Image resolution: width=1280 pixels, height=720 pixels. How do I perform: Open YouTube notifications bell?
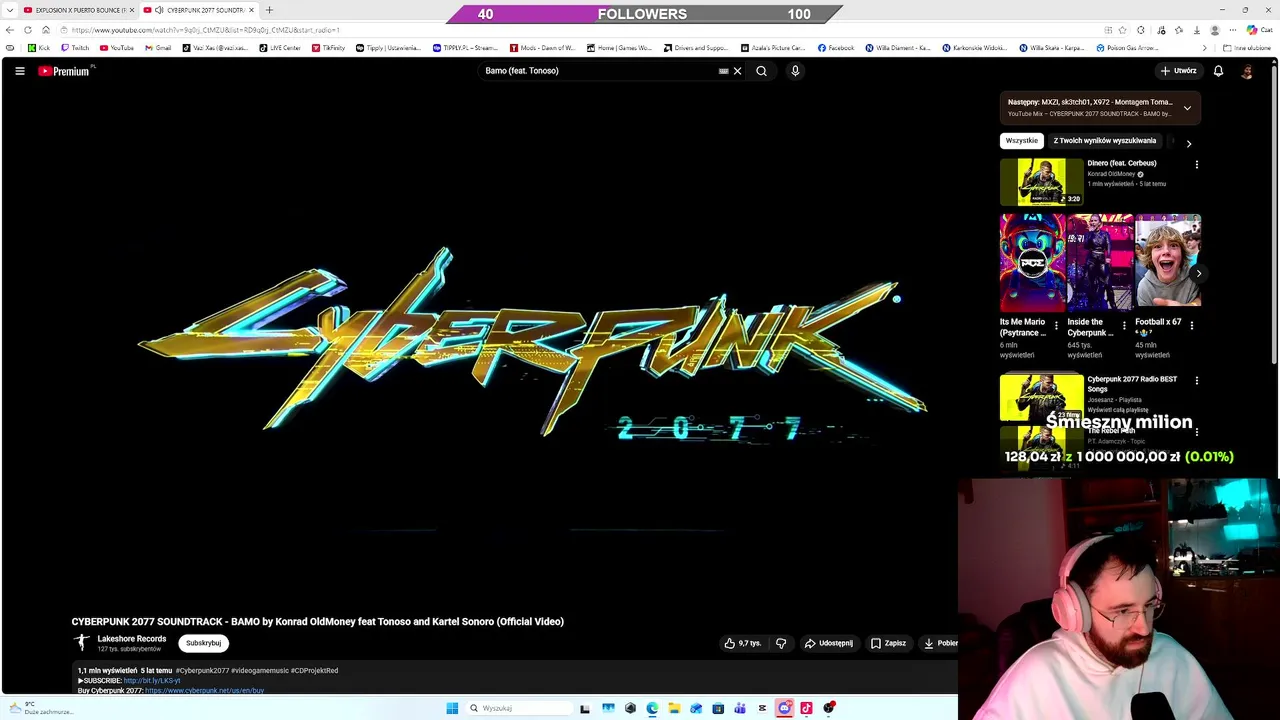pos(1218,71)
